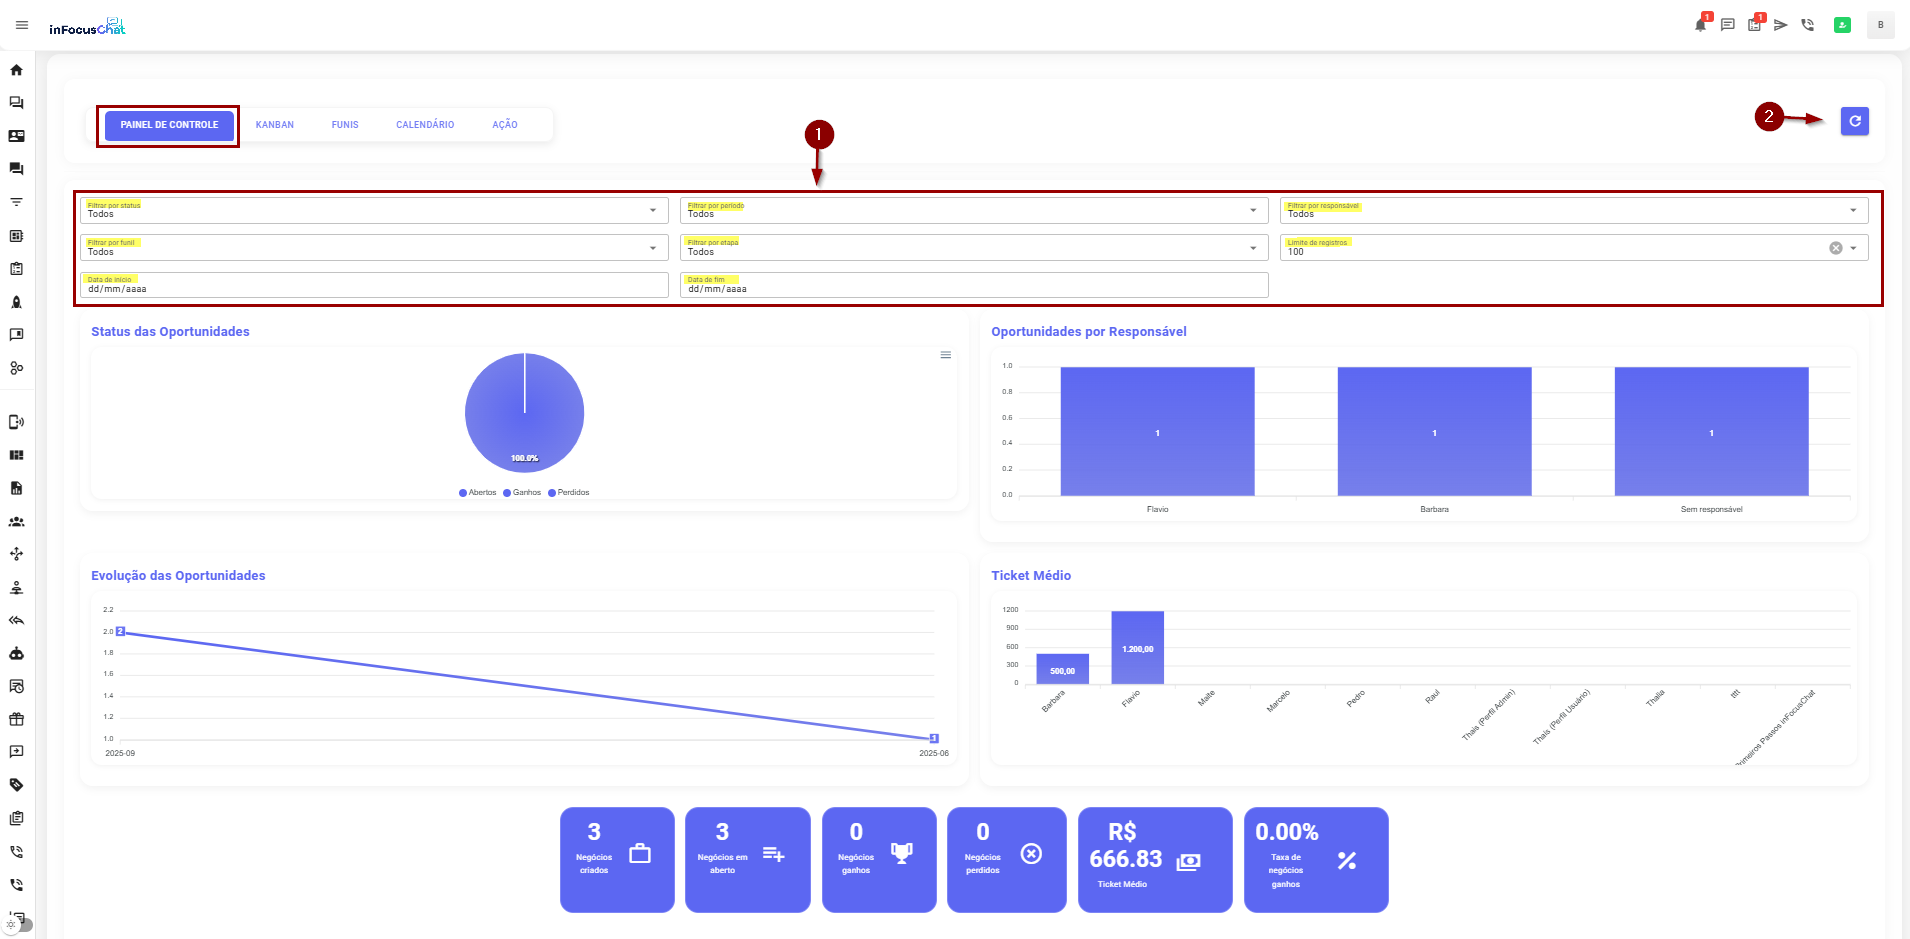
Task: Click the price tag icon in sidebar
Action: click(16, 785)
